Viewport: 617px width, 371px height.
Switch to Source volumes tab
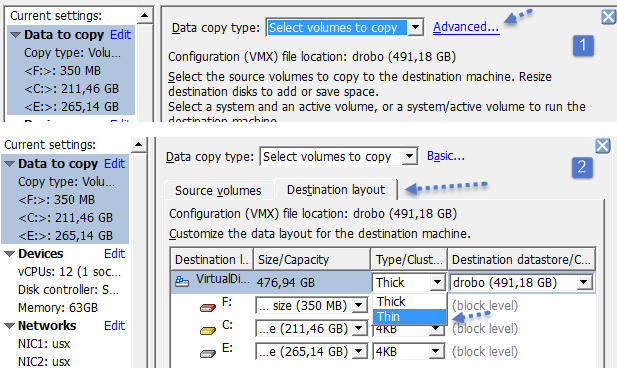click(x=218, y=190)
